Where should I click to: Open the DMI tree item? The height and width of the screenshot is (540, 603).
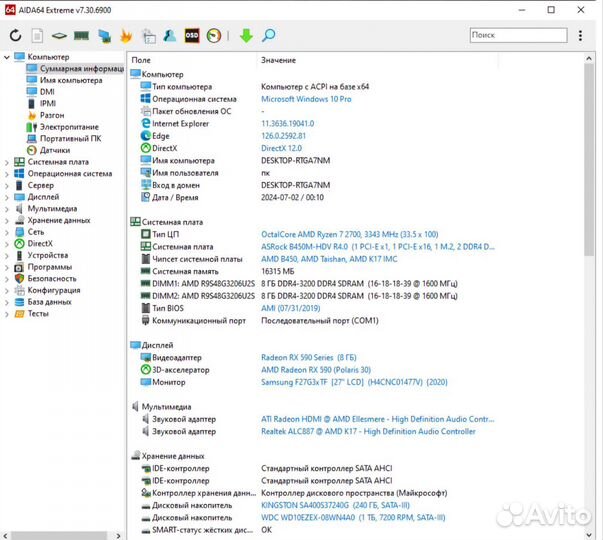pos(41,92)
